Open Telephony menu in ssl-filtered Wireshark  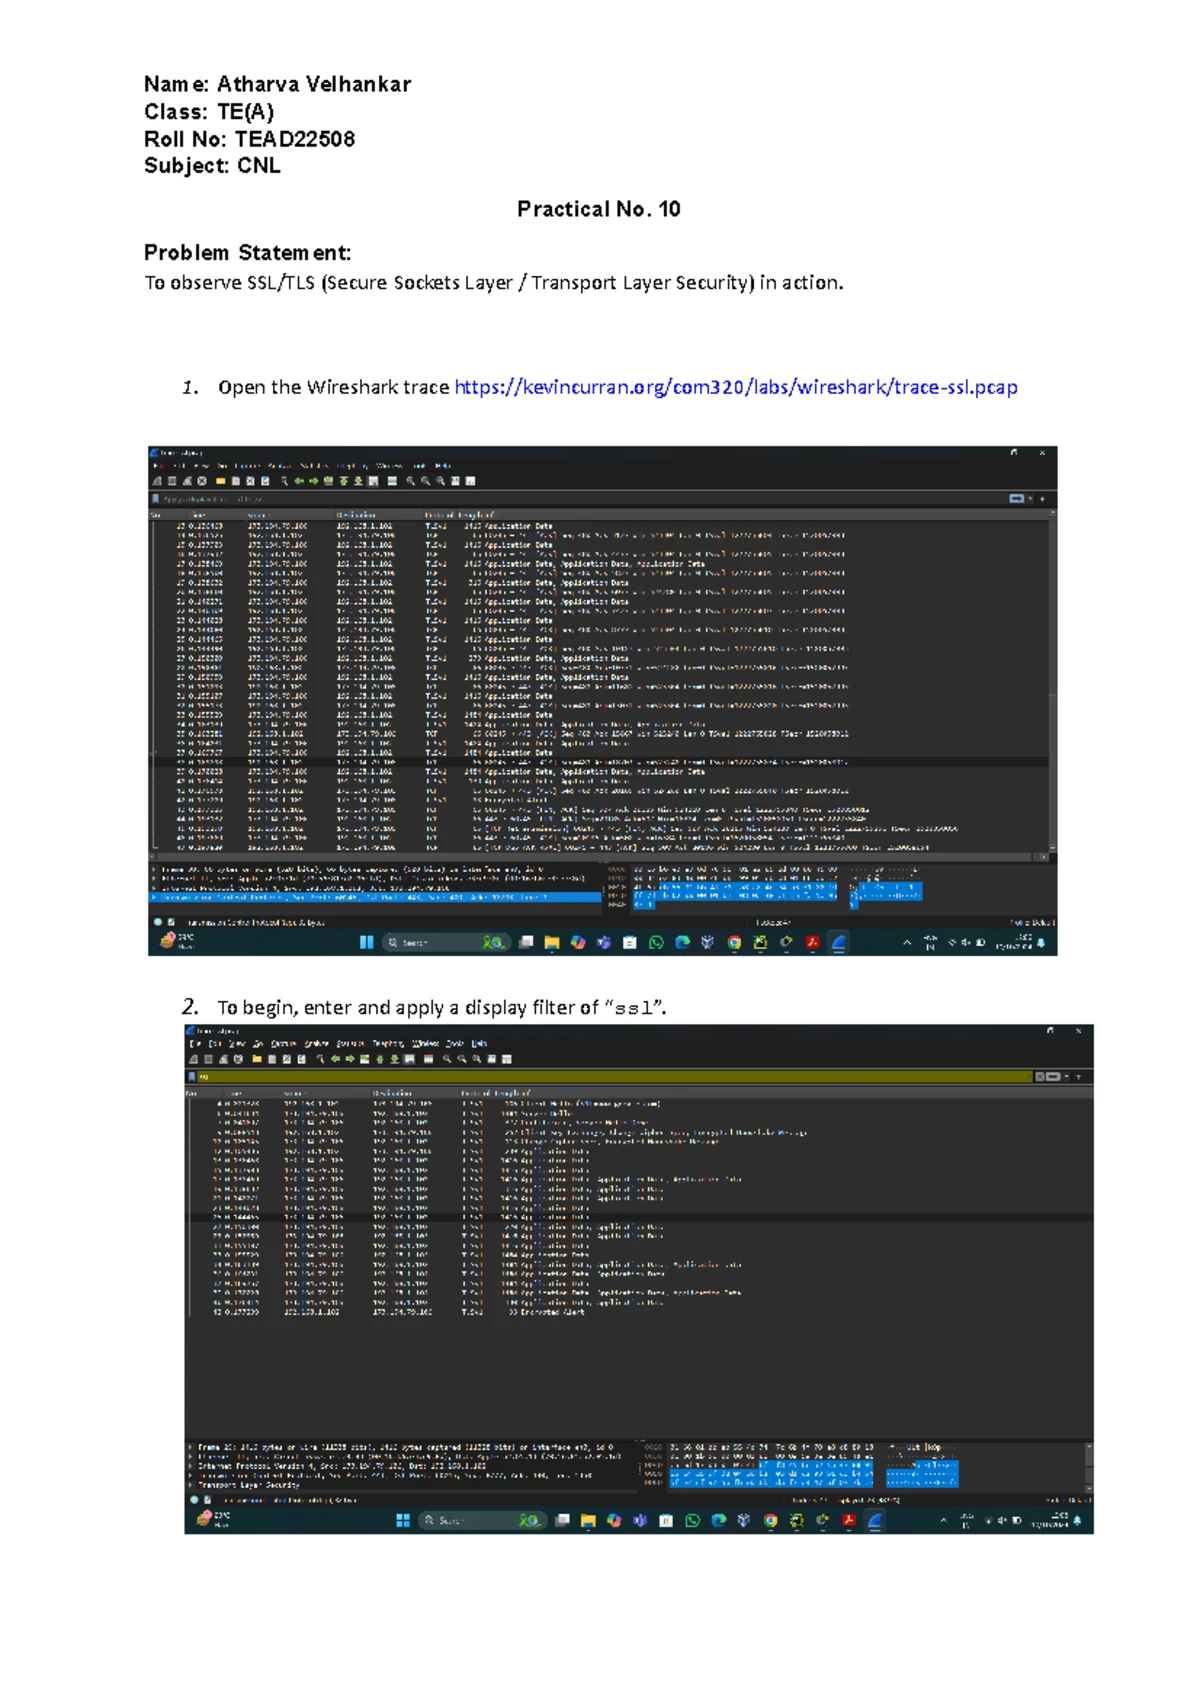(387, 1044)
